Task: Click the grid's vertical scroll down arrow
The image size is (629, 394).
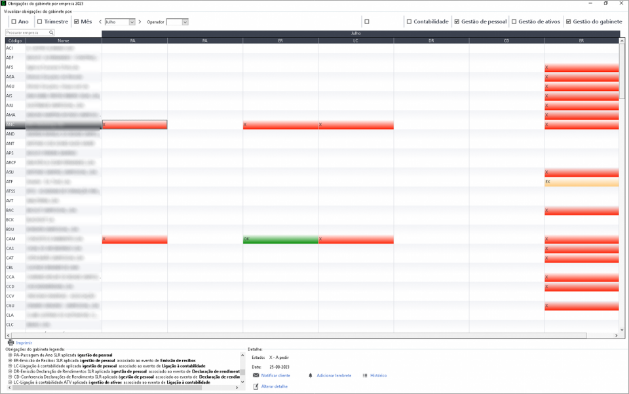Action: tap(622, 330)
